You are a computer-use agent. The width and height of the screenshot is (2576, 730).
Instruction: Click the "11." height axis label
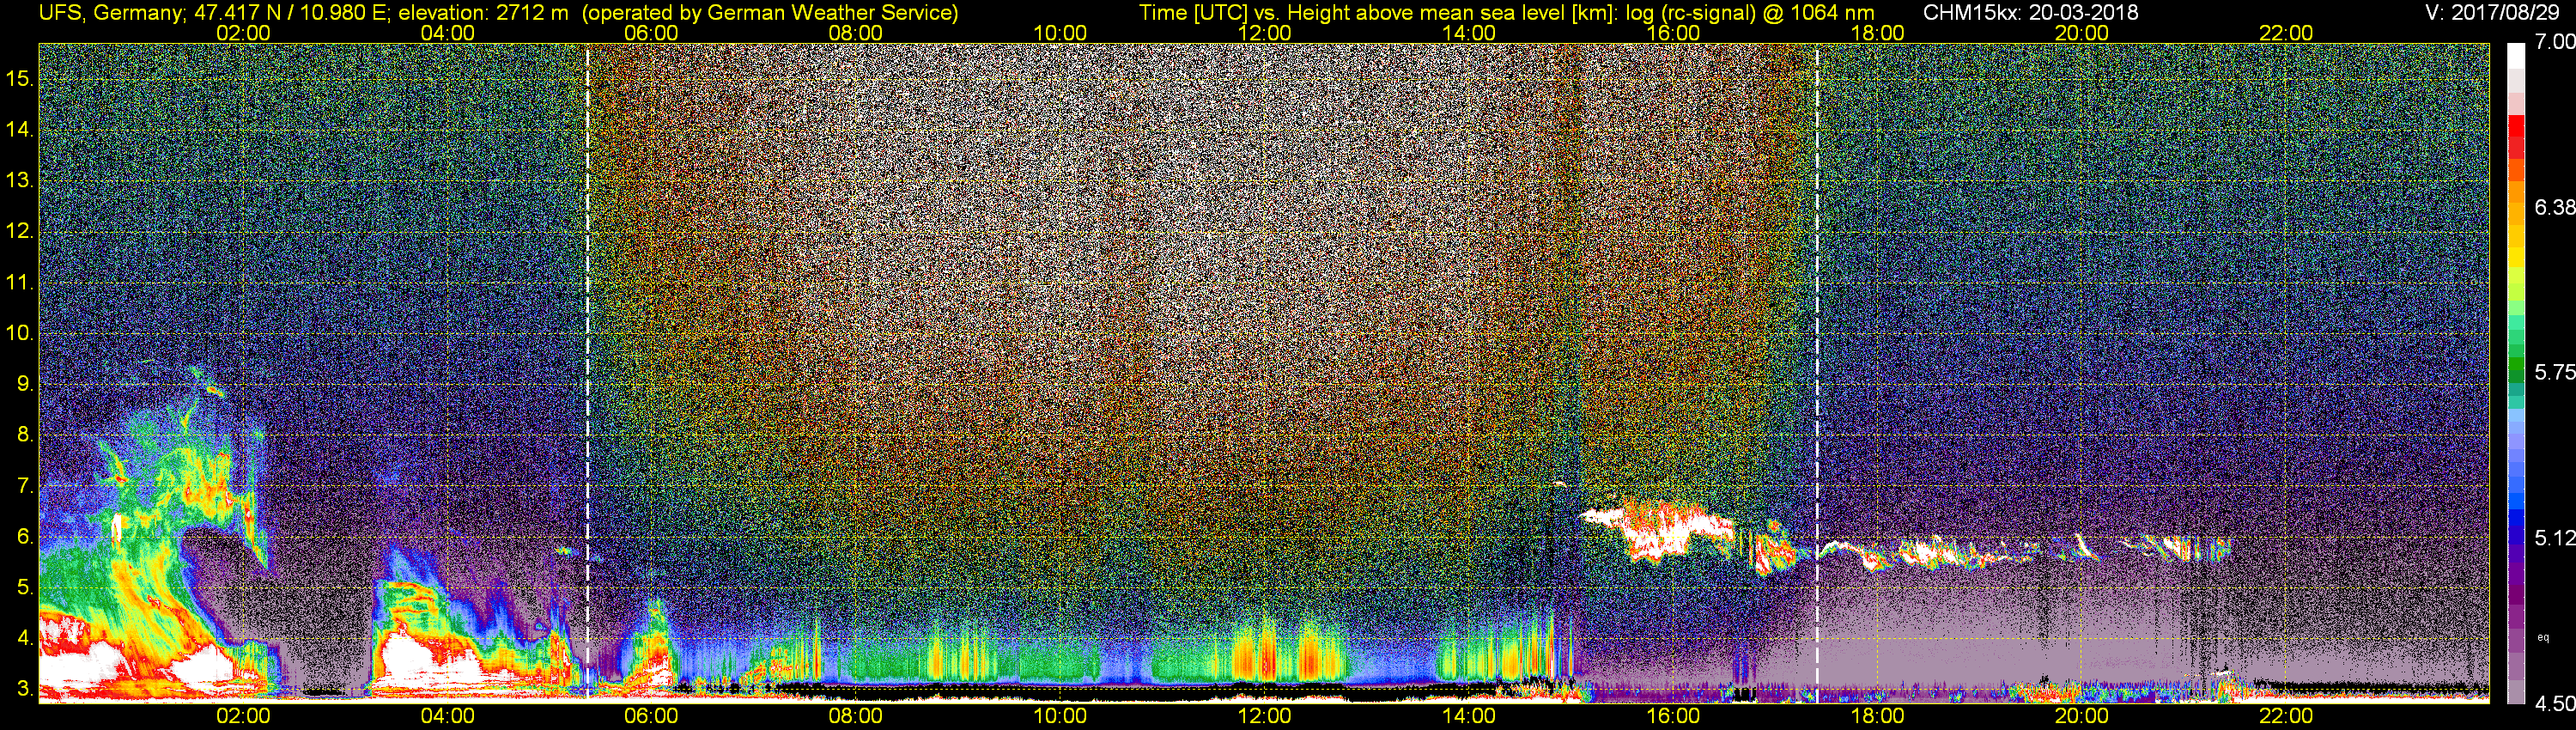[x=20, y=282]
